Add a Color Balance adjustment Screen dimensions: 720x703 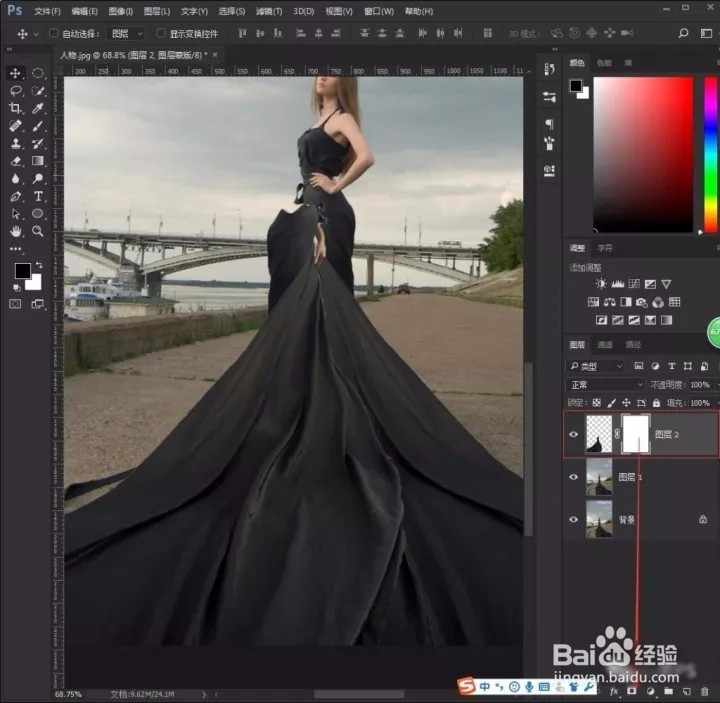coord(609,302)
